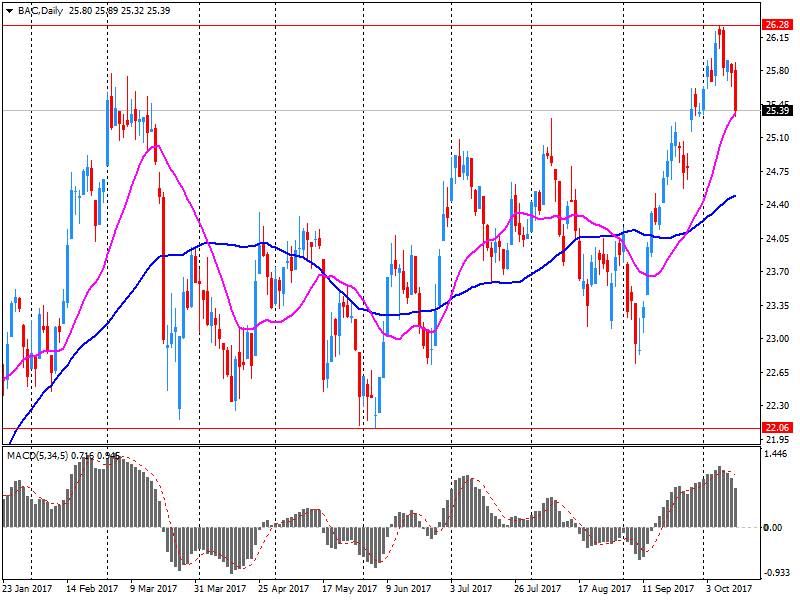
Task: Click the MACD 1.446 scale value
Action: coord(777,454)
